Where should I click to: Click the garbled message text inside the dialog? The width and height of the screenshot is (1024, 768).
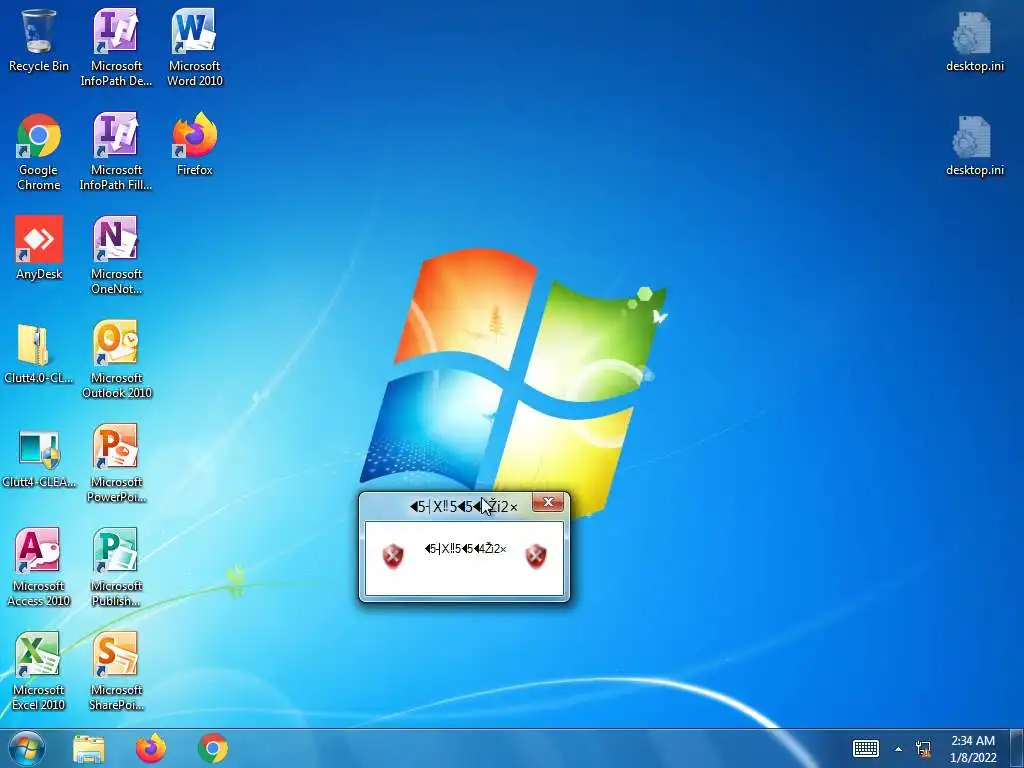point(465,549)
